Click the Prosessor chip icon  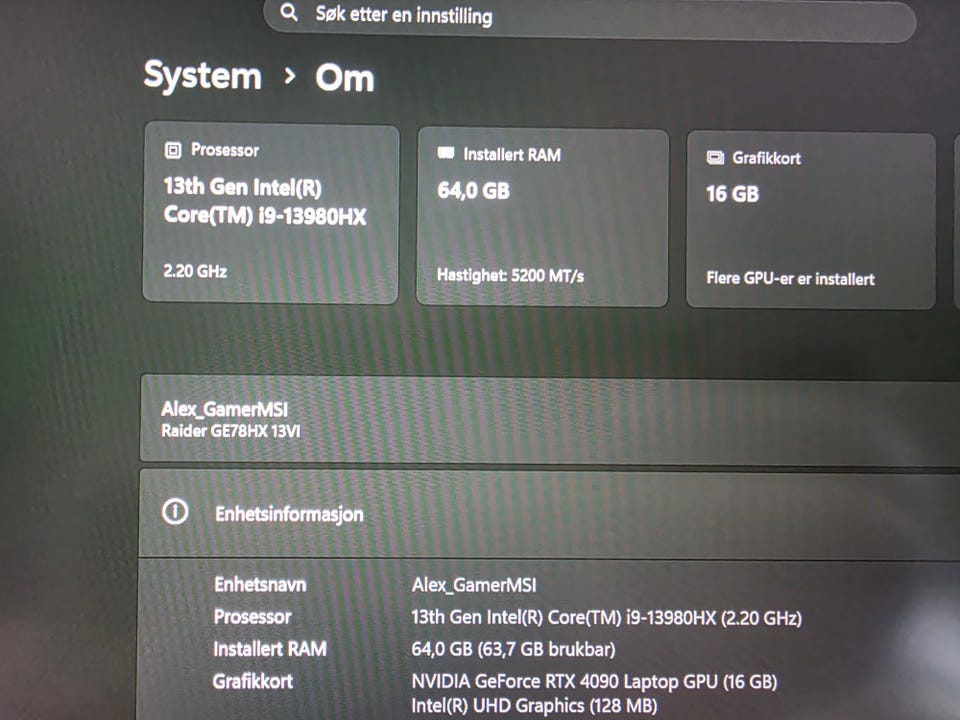(173, 150)
